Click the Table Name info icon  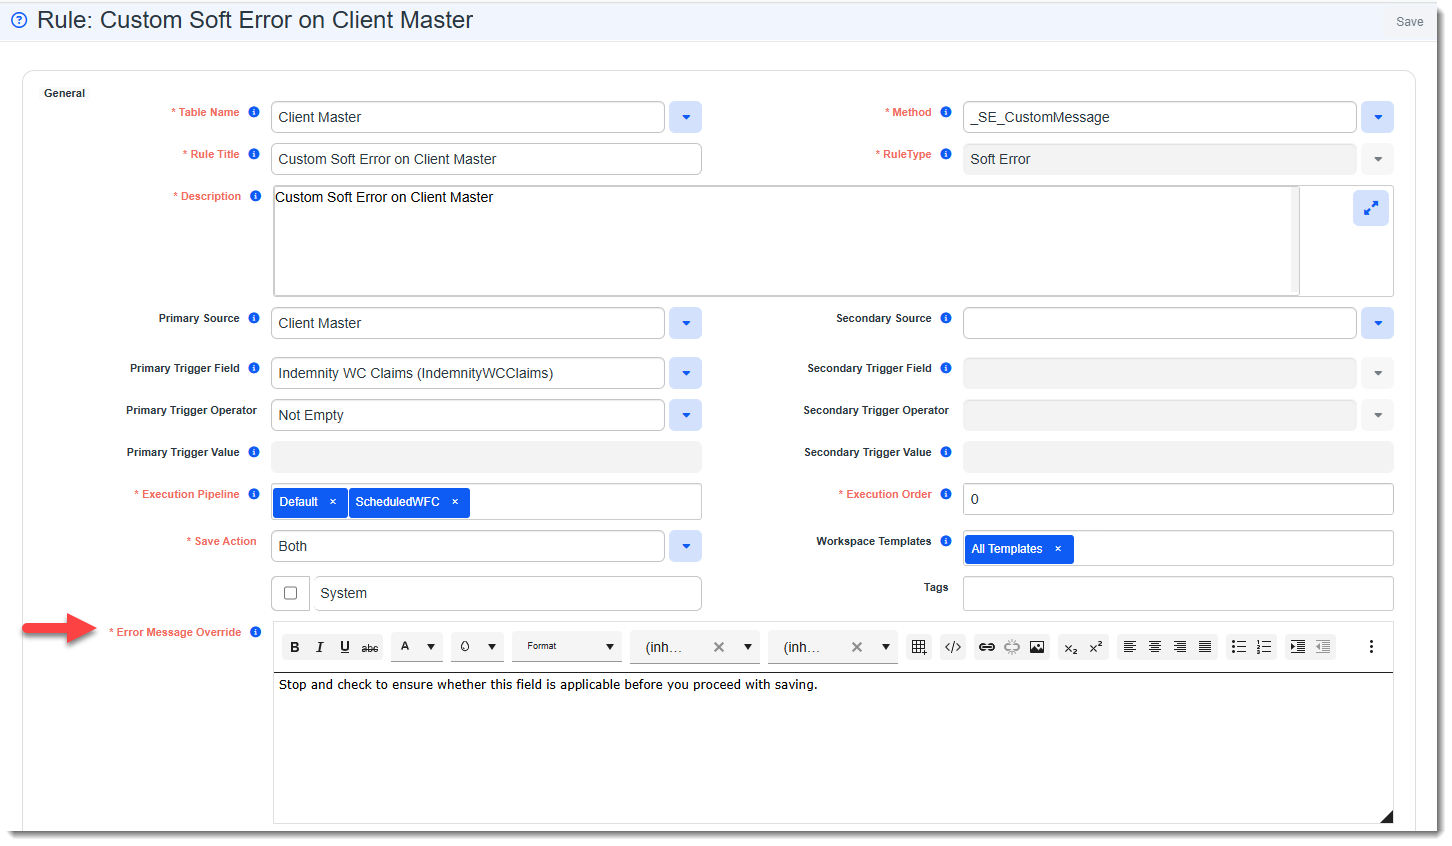coord(254,112)
